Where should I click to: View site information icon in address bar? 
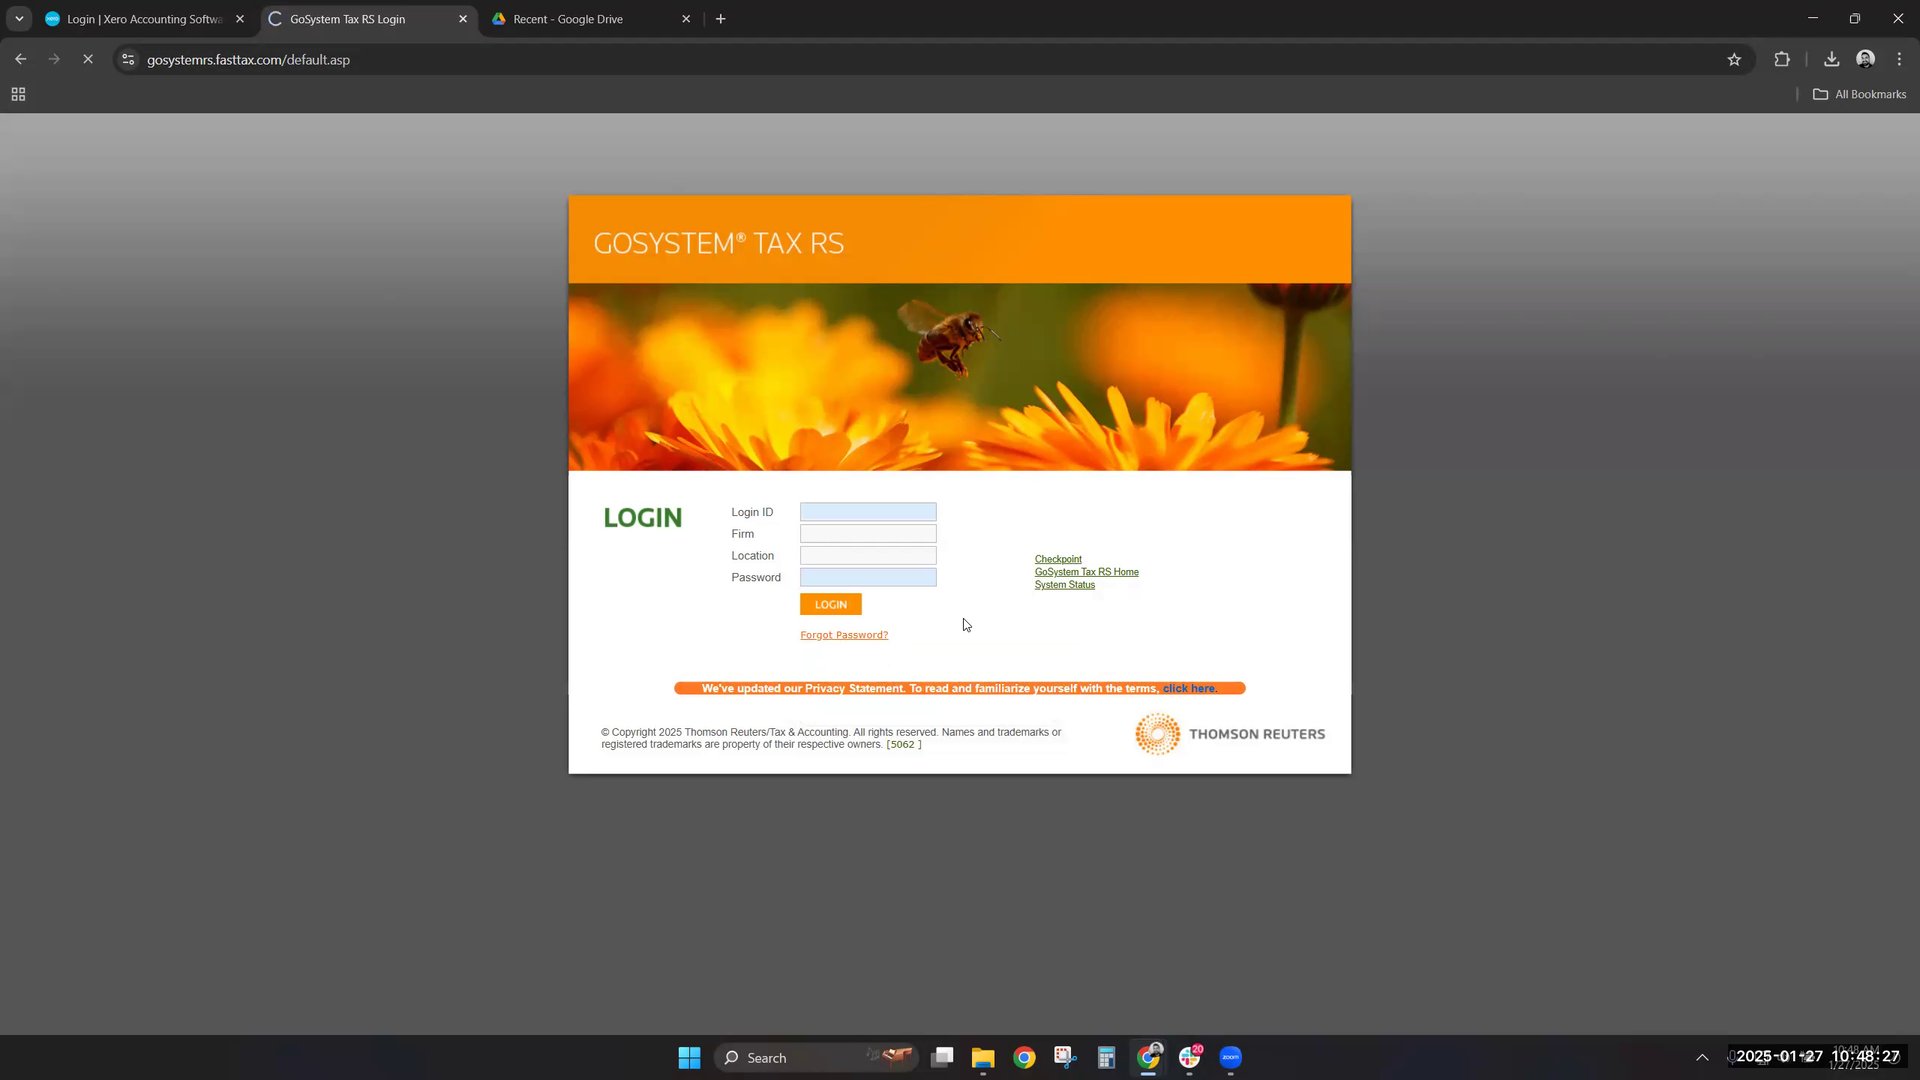(x=128, y=60)
